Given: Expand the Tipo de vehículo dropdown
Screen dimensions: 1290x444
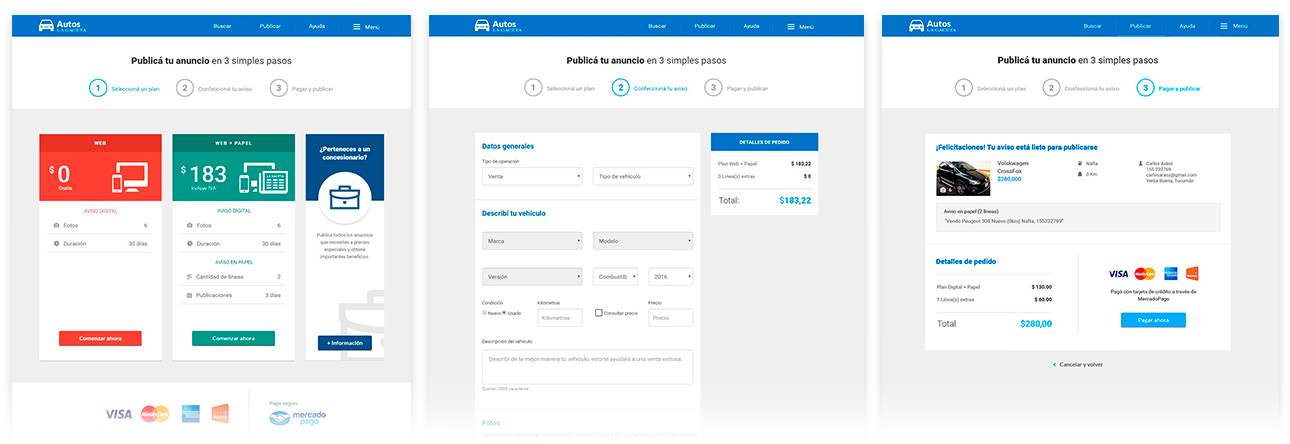Looking at the screenshot, I should tap(642, 176).
